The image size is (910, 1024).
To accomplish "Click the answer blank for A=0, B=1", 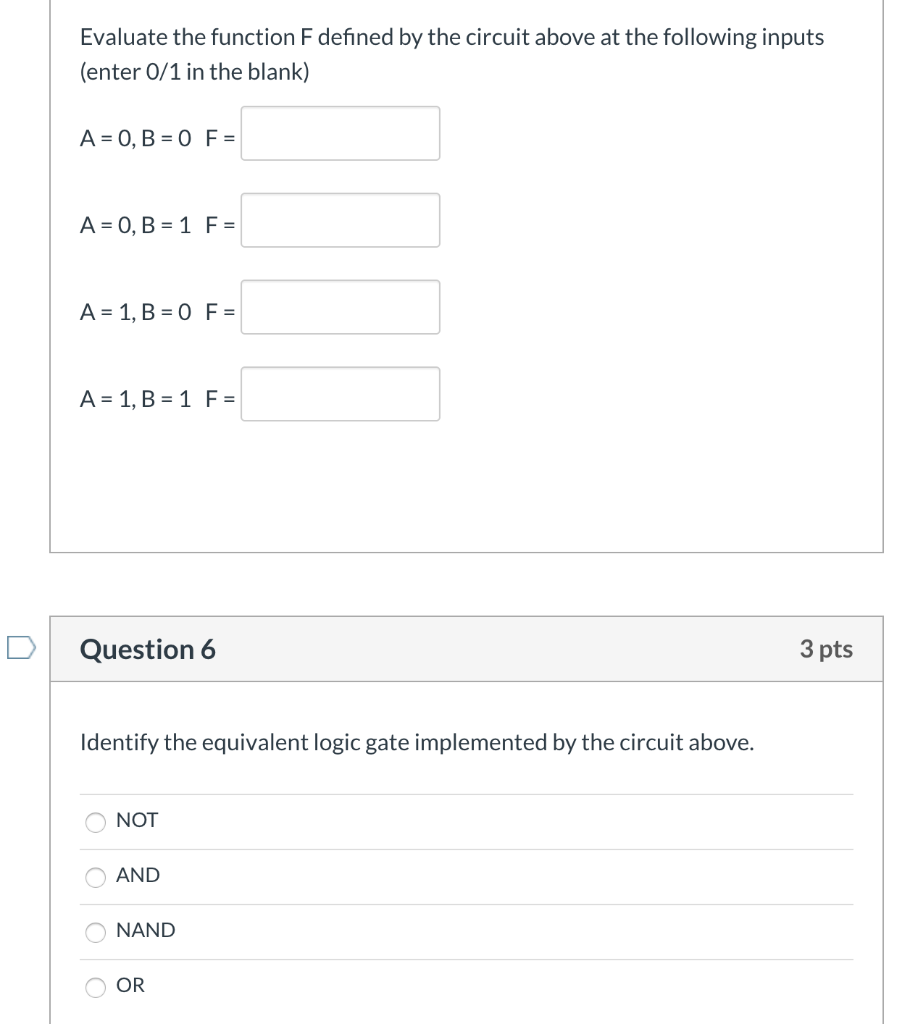I will 340,220.
